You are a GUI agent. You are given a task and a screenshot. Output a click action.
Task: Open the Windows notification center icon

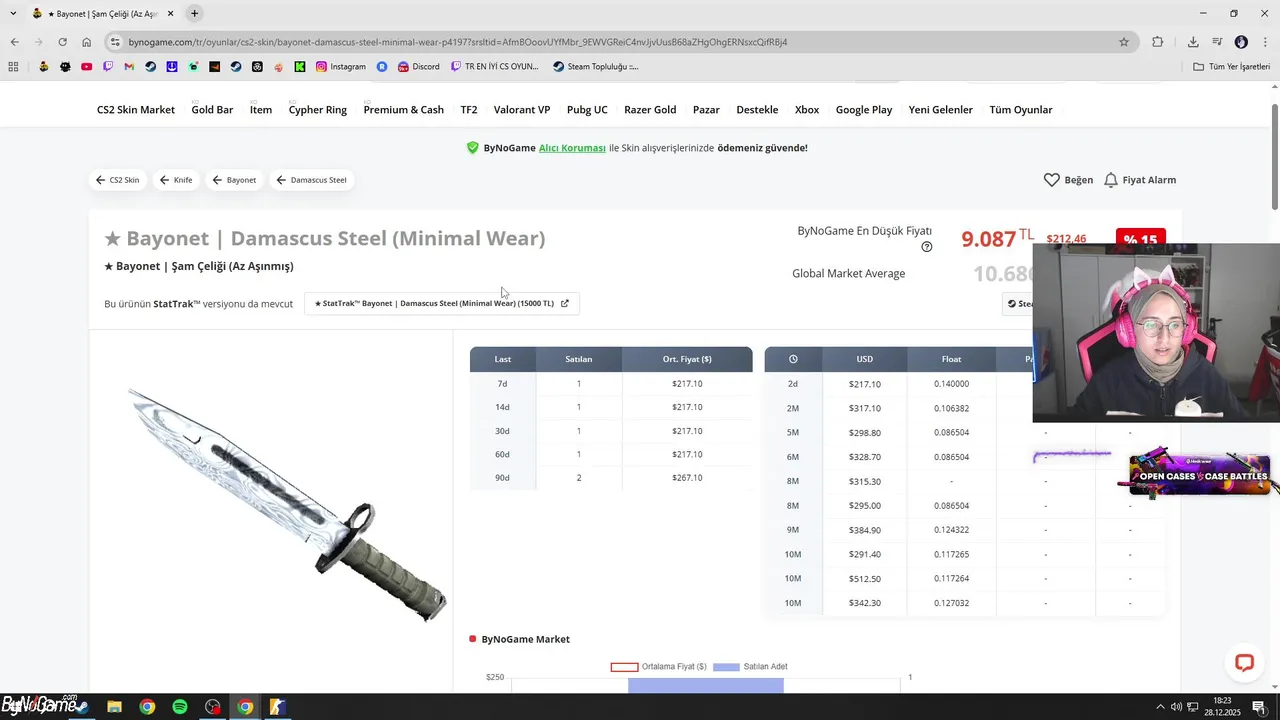pos(1259,707)
